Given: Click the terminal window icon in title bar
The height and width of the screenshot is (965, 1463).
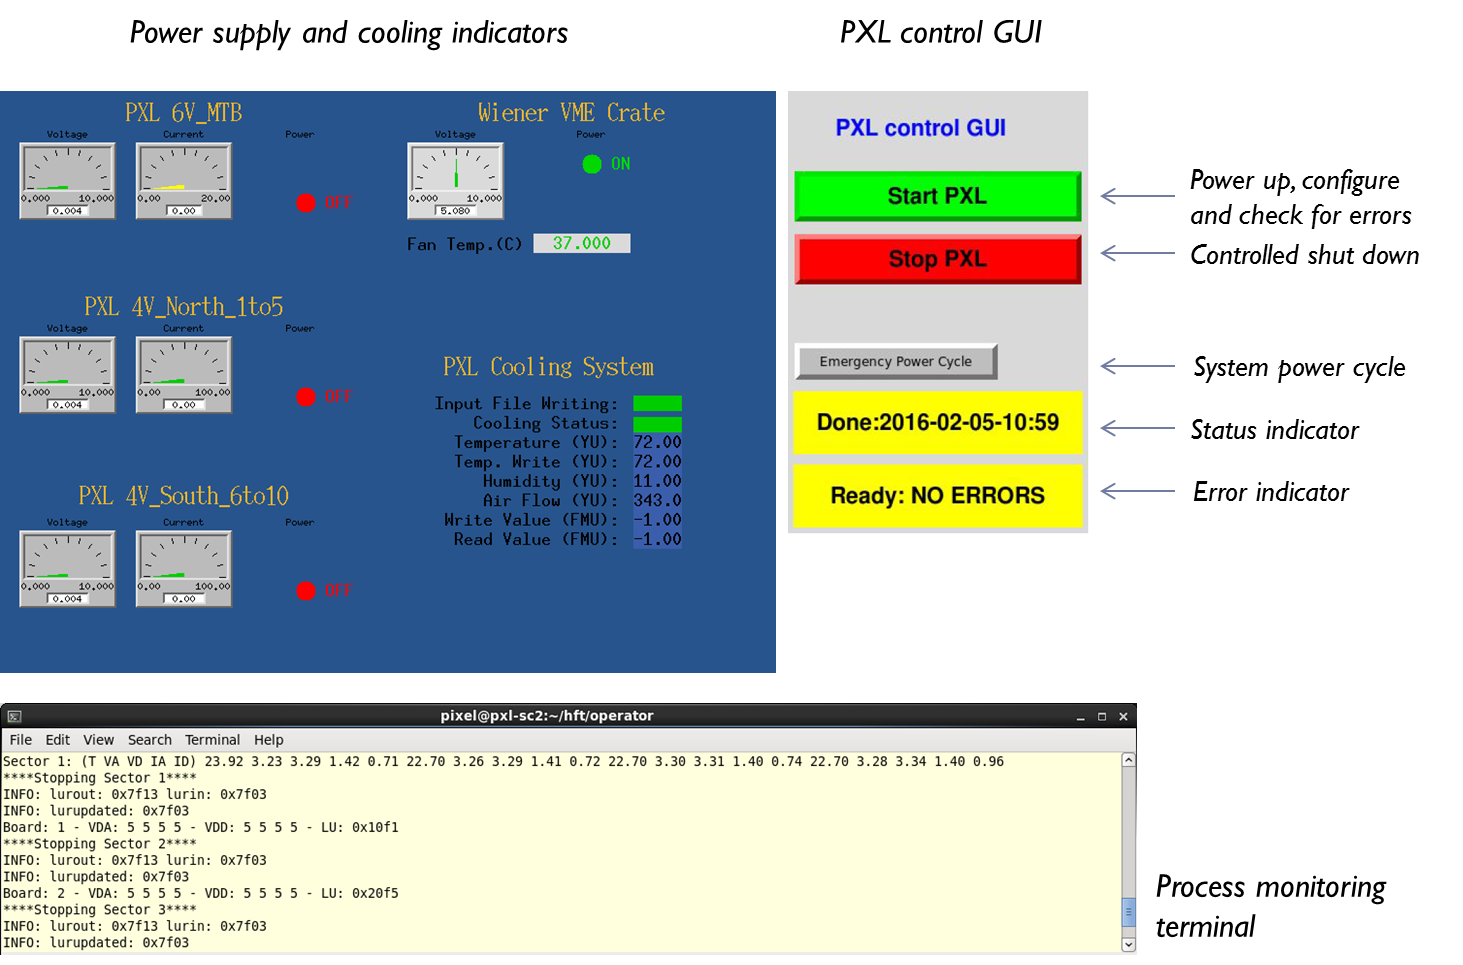Looking at the screenshot, I should 14,716.
